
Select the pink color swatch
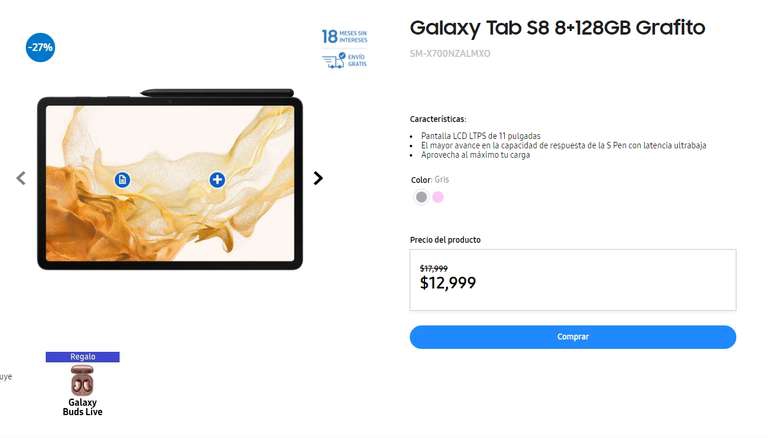tap(438, 197)
